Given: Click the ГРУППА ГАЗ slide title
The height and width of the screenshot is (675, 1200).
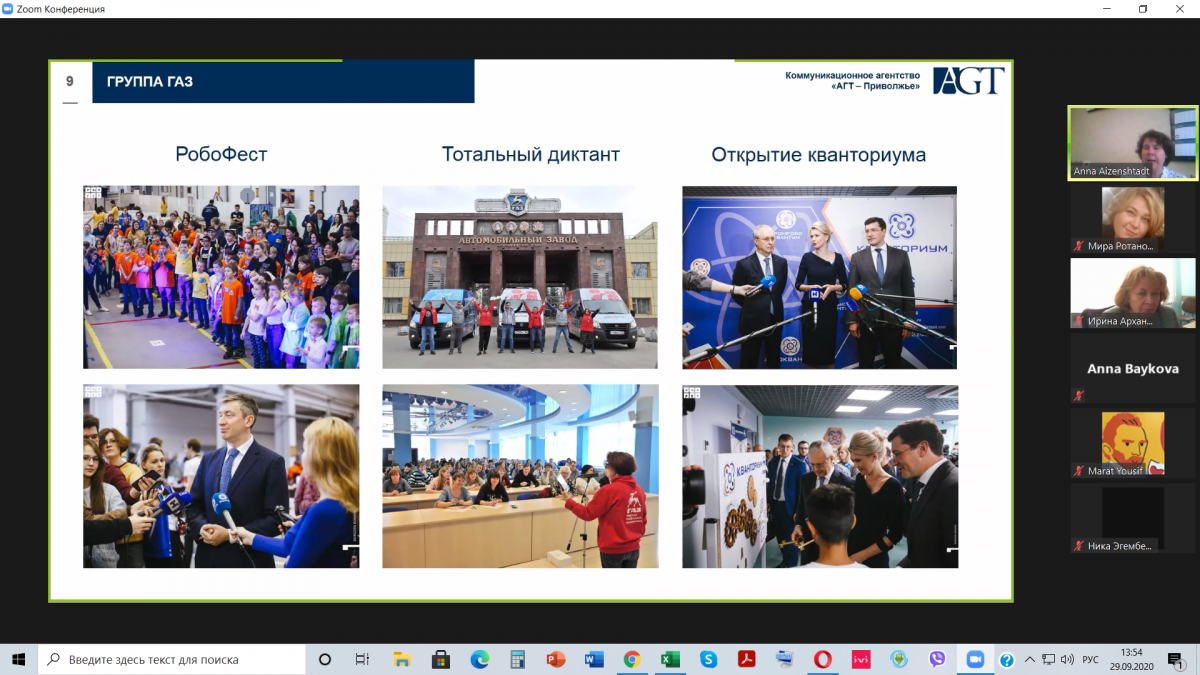Looking at the screenshot, I should 150,82.
